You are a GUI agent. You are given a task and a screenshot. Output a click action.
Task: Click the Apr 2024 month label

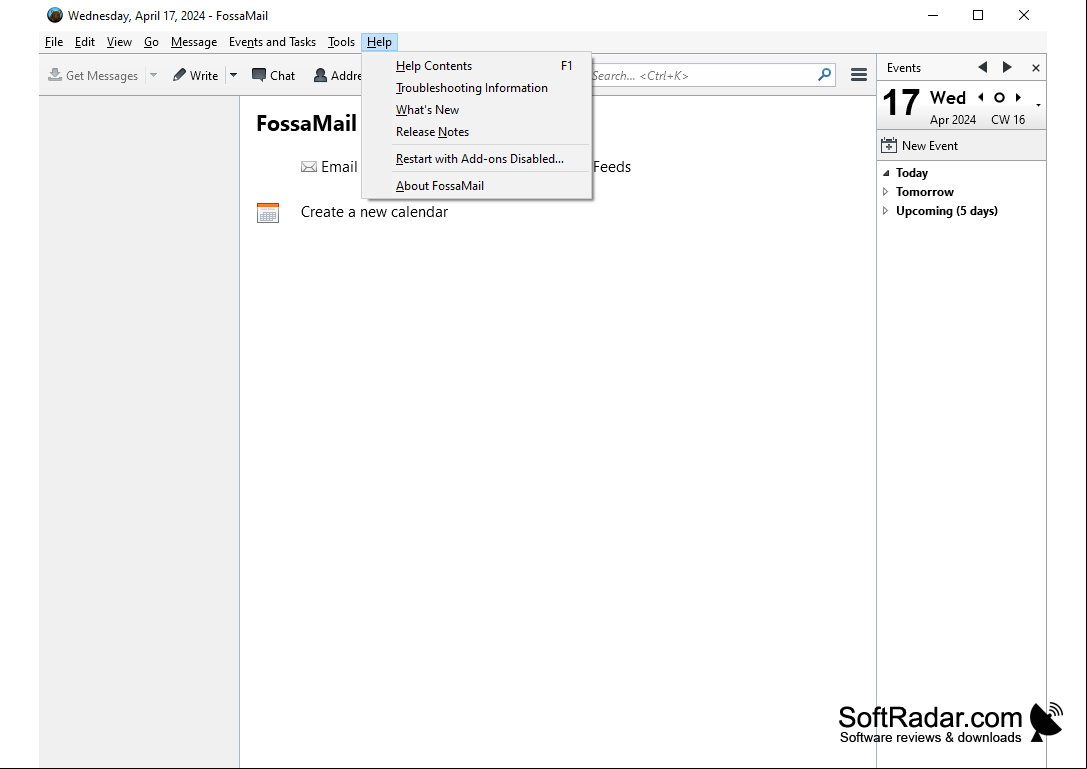pyautogui.click(x=953, y=120)
